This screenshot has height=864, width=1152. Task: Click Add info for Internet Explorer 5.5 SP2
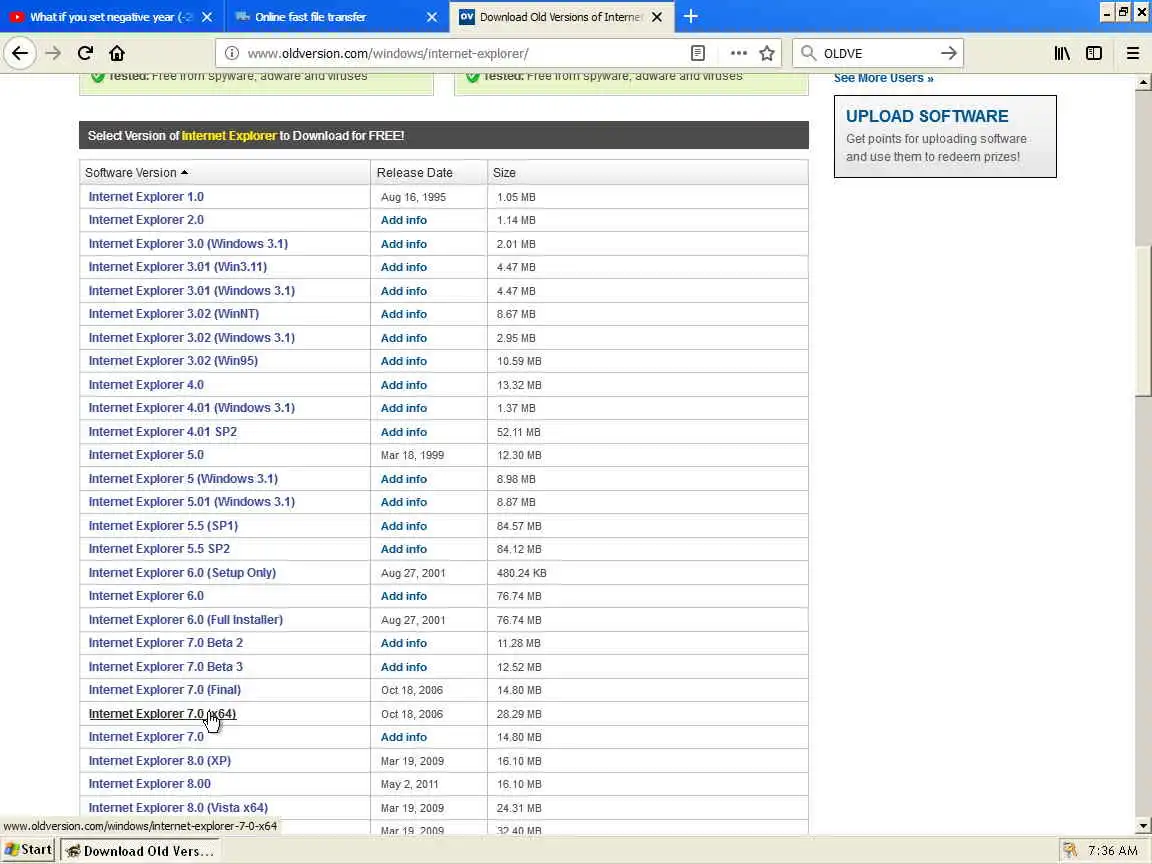coord(403,549)
